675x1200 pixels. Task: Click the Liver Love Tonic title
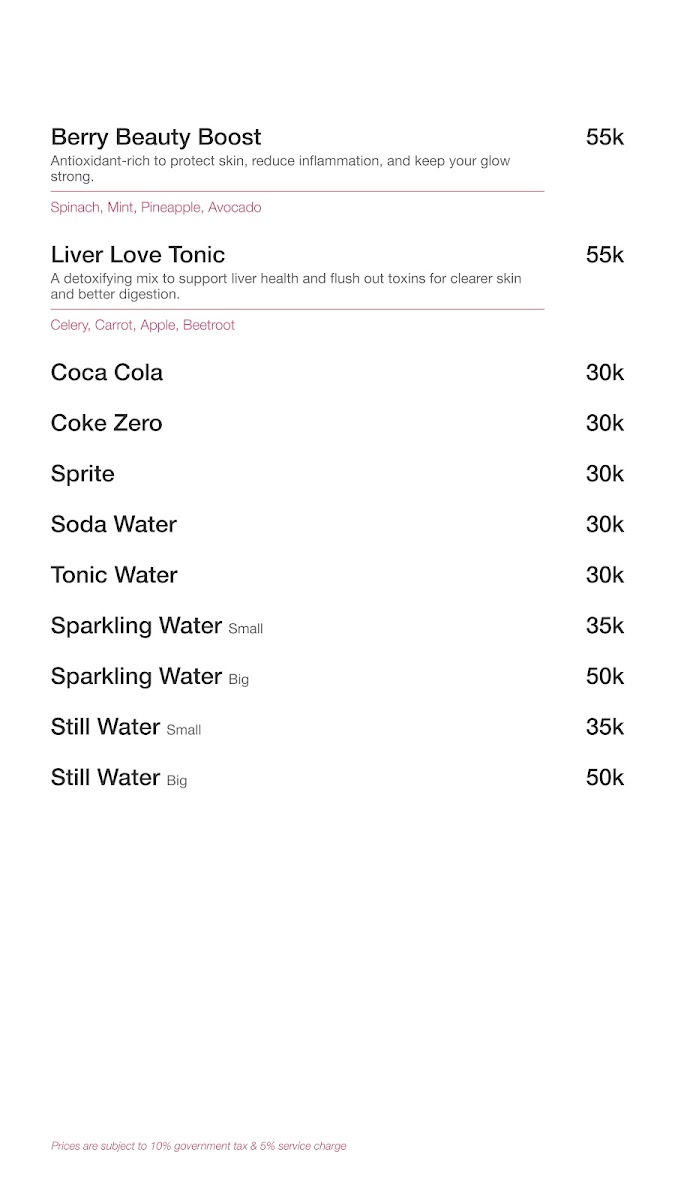[138, 255]
